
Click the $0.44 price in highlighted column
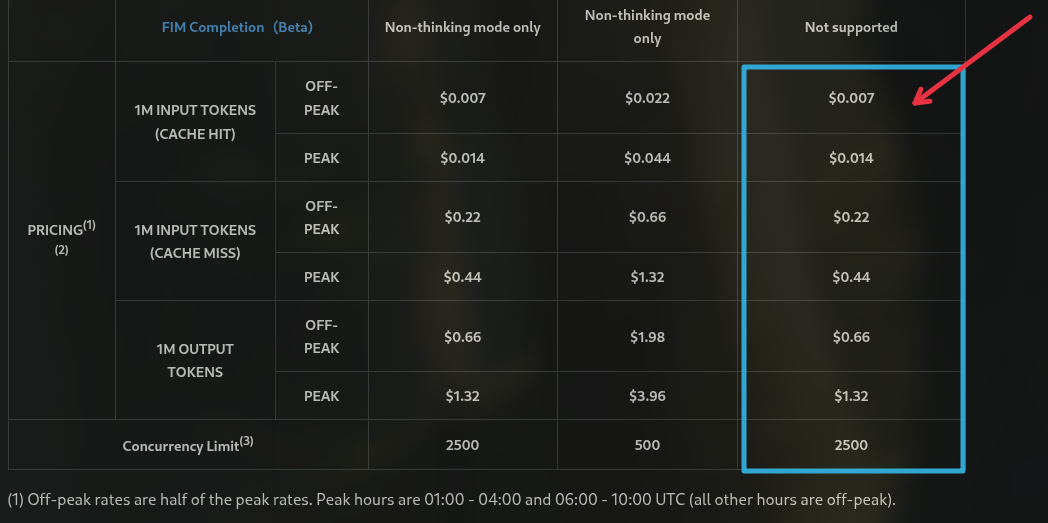tap(851, 277)
